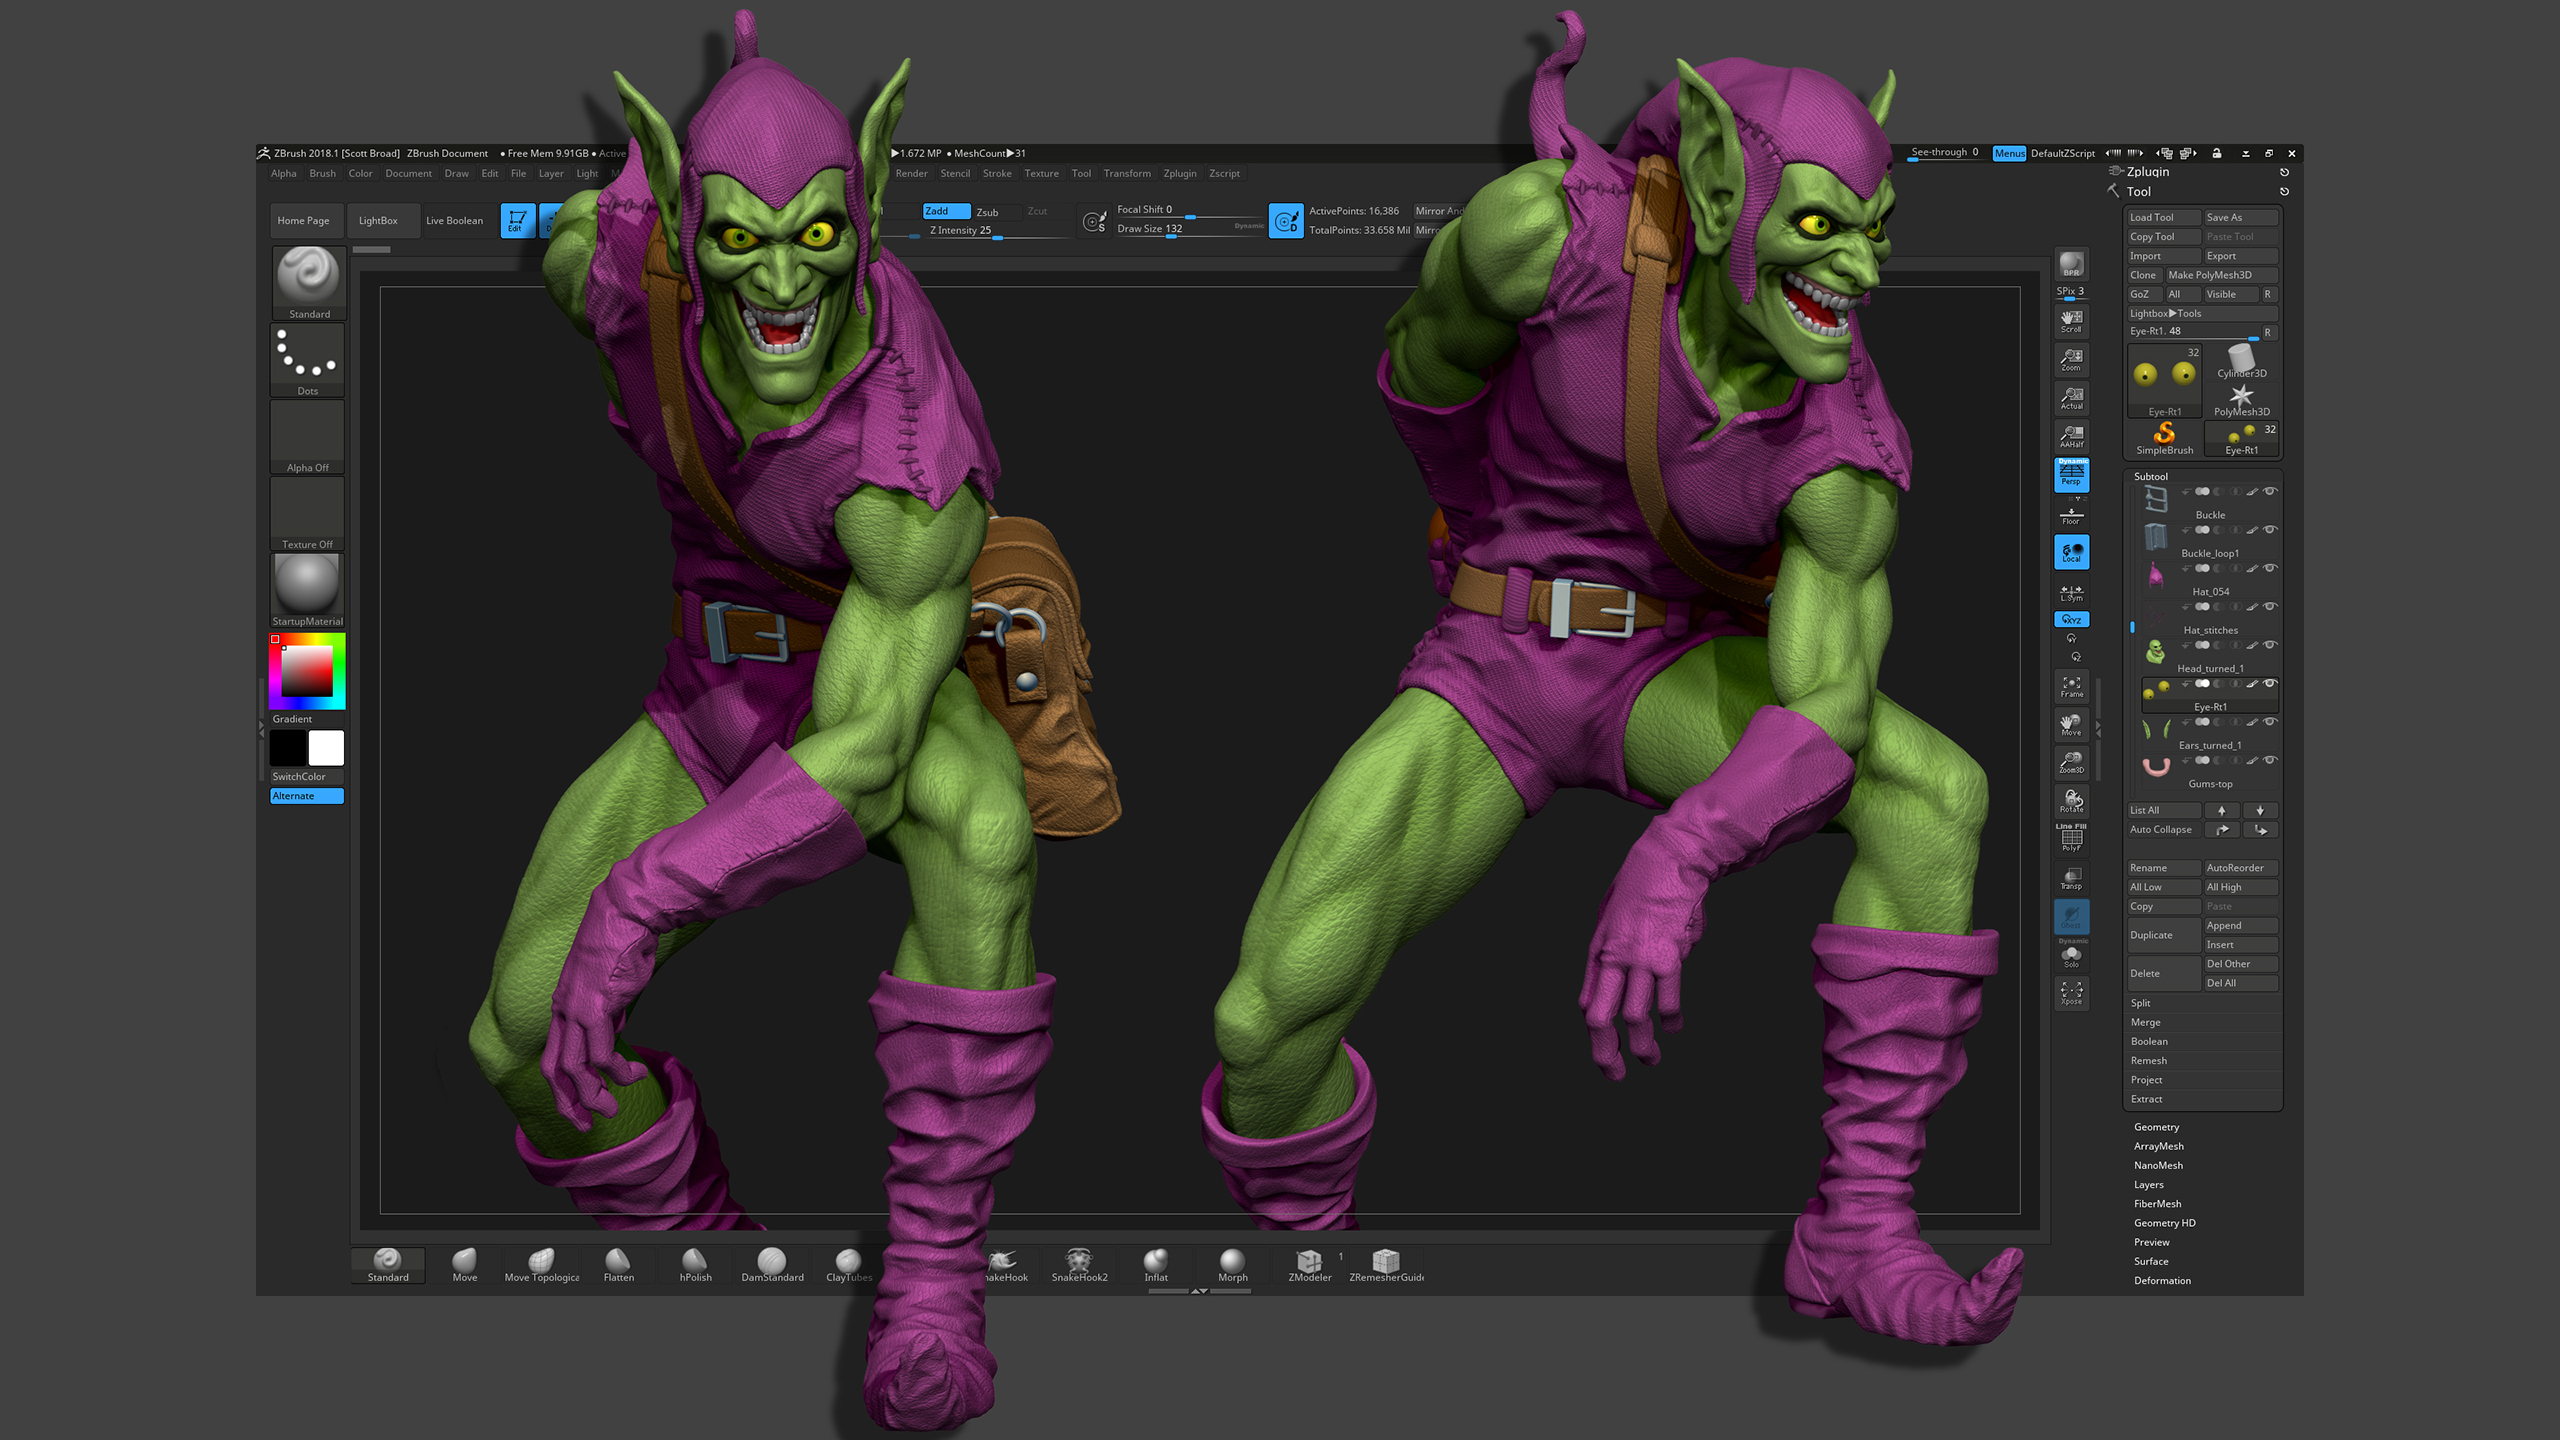The image size is (2560, 1440).
Task: Pick the SnakeHook2 brush
Action: tap(1079, 1265)
